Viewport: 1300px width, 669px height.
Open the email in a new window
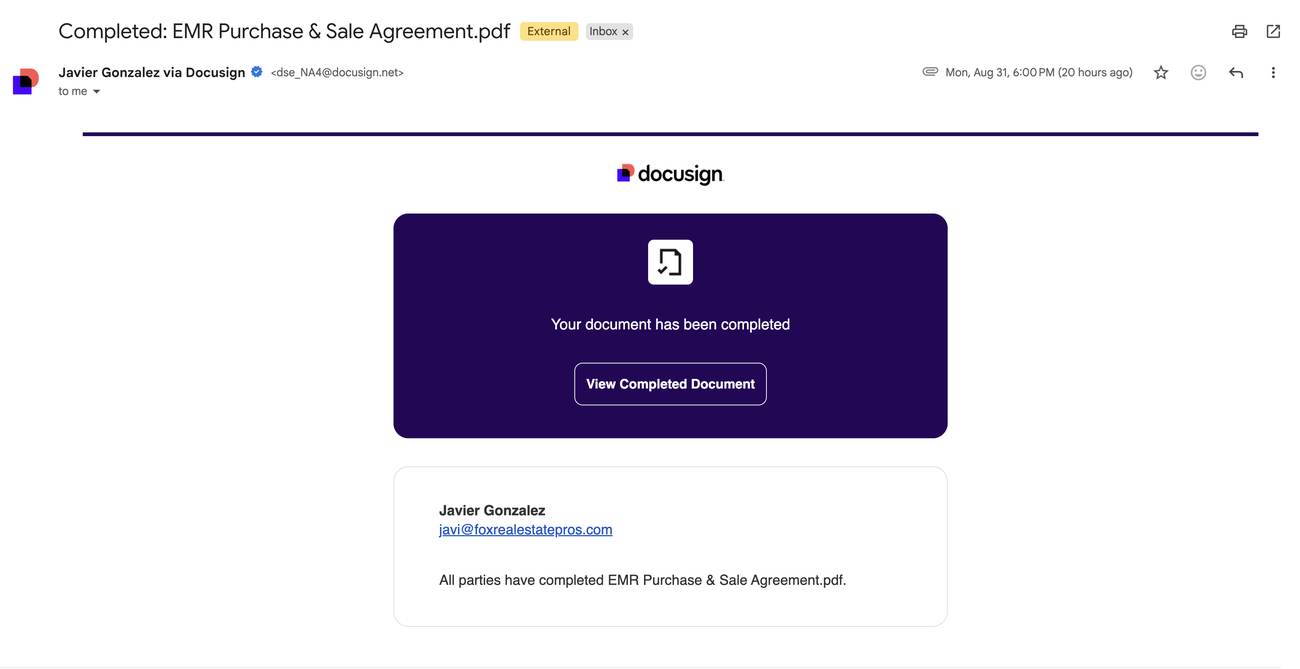click(1273, 31)
